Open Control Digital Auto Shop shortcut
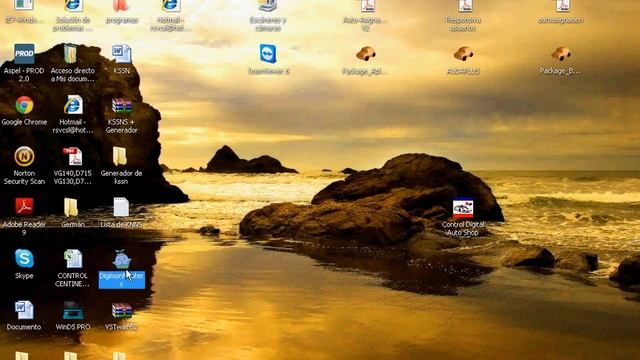Image resolution: width=640 pixels, height=360 pixels. click(x=463, y=209)
